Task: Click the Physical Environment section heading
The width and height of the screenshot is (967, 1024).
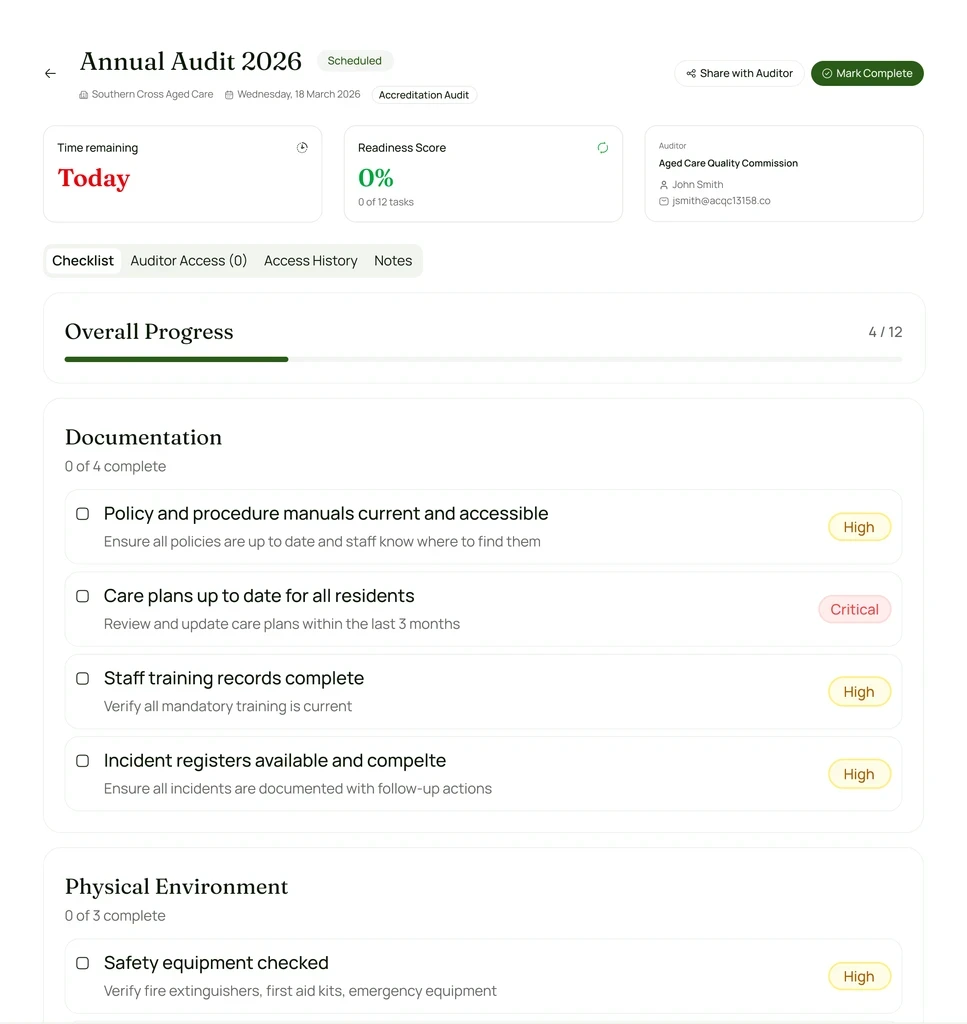Action: coord(176,886)
